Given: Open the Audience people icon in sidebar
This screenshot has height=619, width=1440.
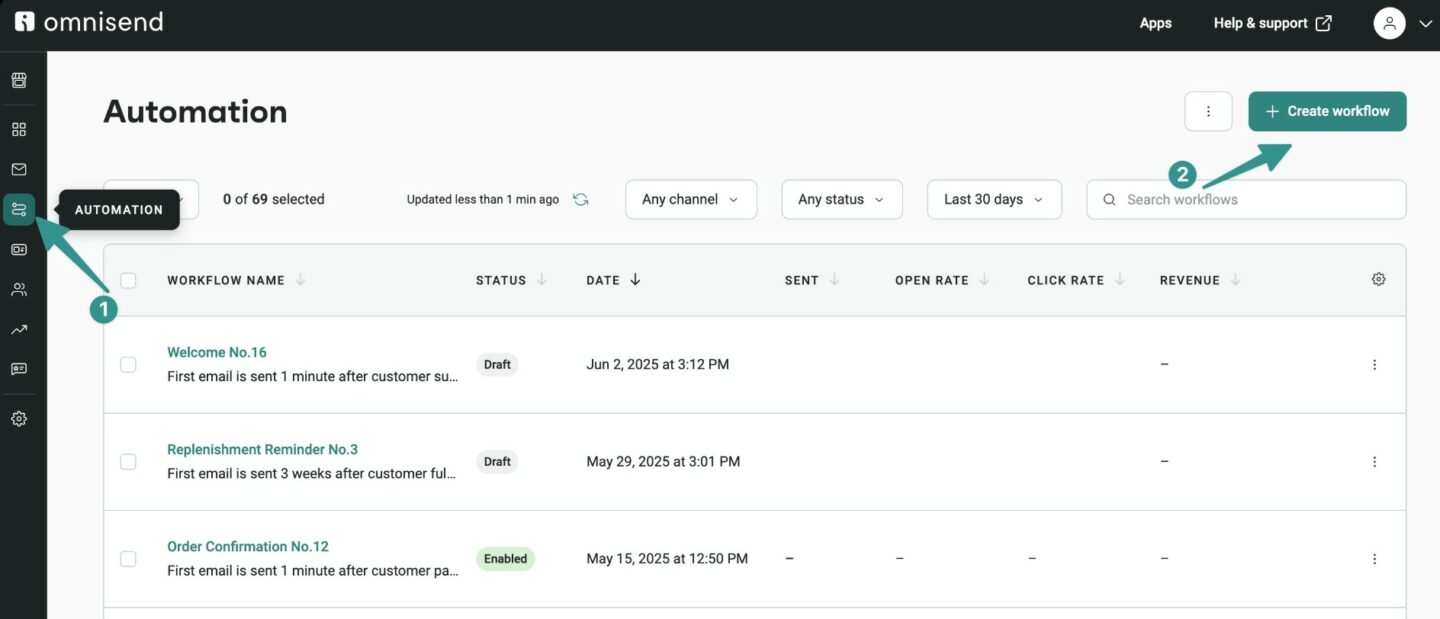Looking at the screenshot, I should coord(19,289).
